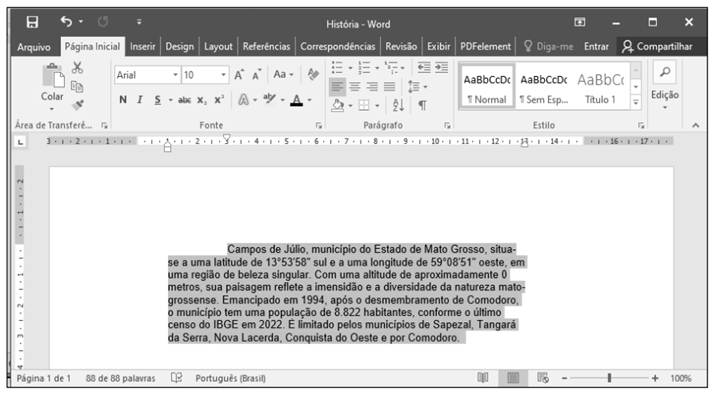Screen dimensions: 720x396
Task: Click the Save icon in title bar
Action: 32,22
